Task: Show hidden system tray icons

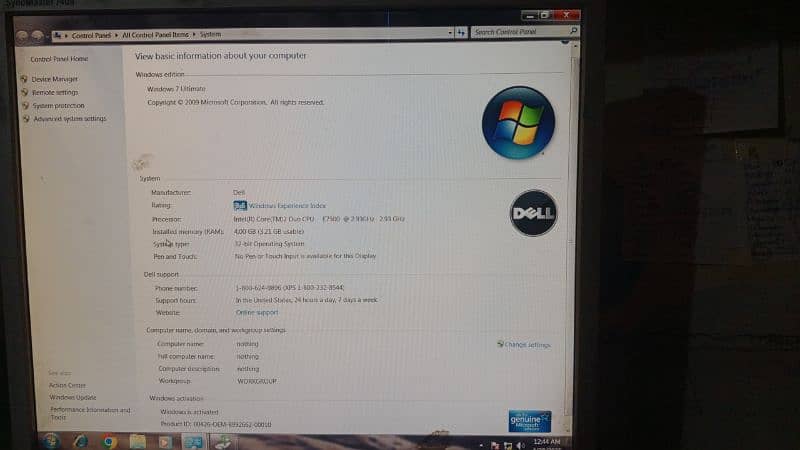Action: coord(481,445)
